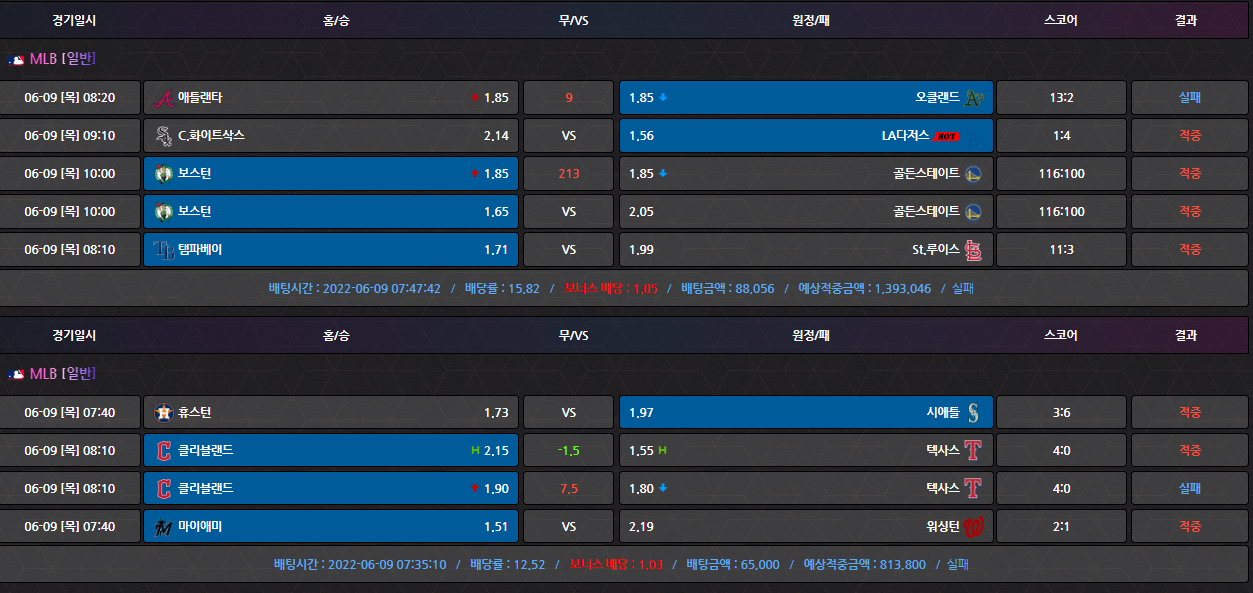Select 보스턴 home bet with 1.65 odds
The image size is (1253, 593).
[331, 212]
